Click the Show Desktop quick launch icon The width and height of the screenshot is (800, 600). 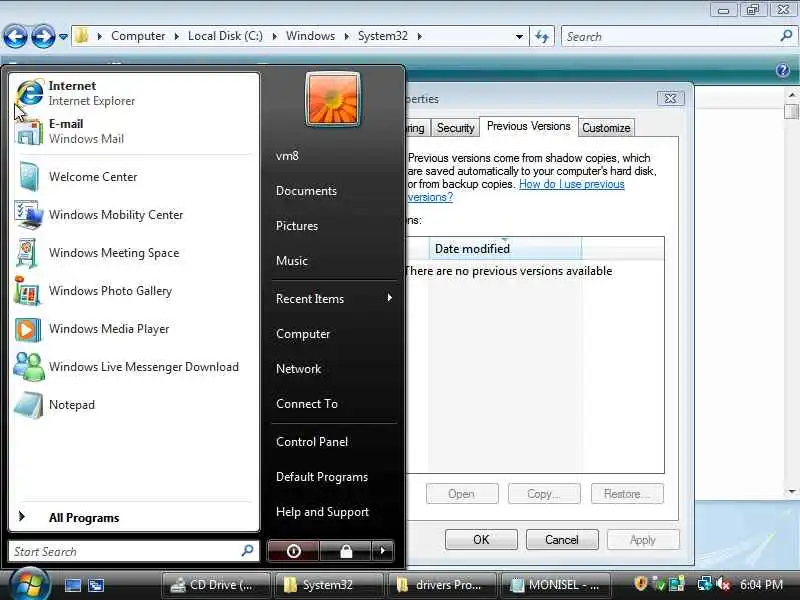[72, 585]
